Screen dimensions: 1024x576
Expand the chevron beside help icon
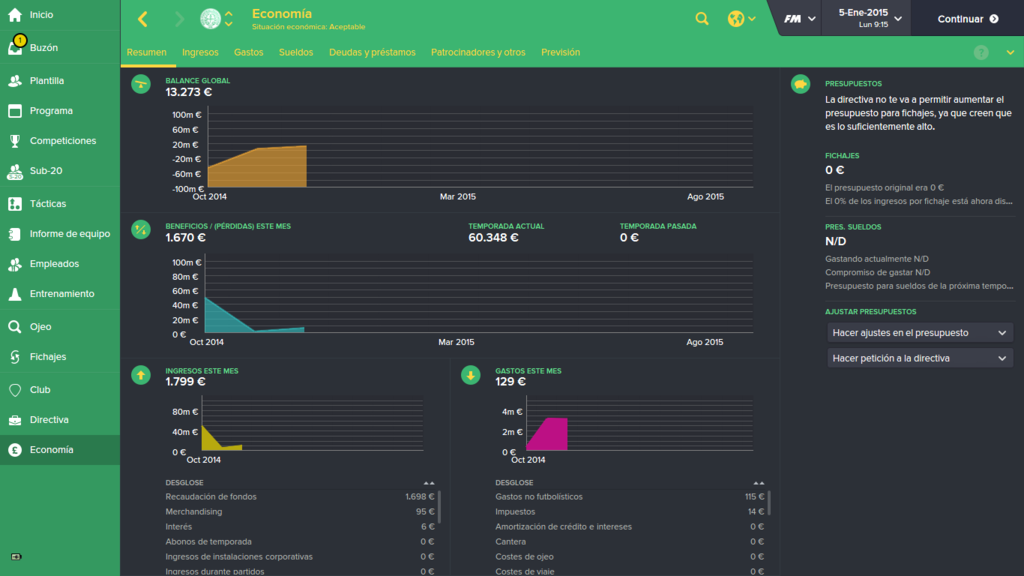click(1010, 53)
